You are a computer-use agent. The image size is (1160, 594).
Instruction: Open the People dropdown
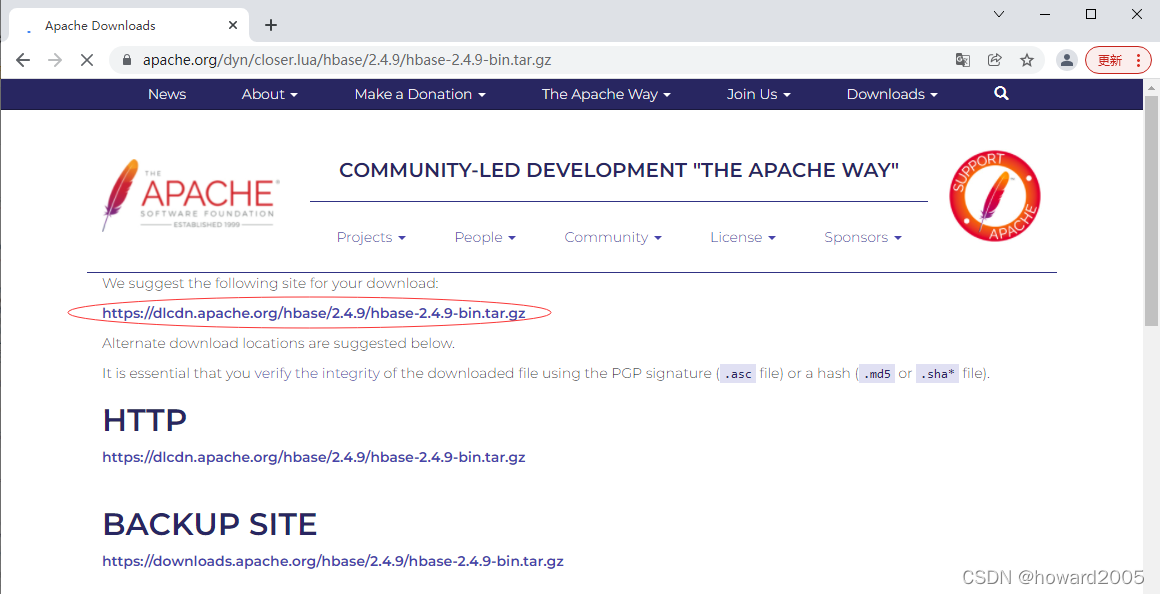485,237
